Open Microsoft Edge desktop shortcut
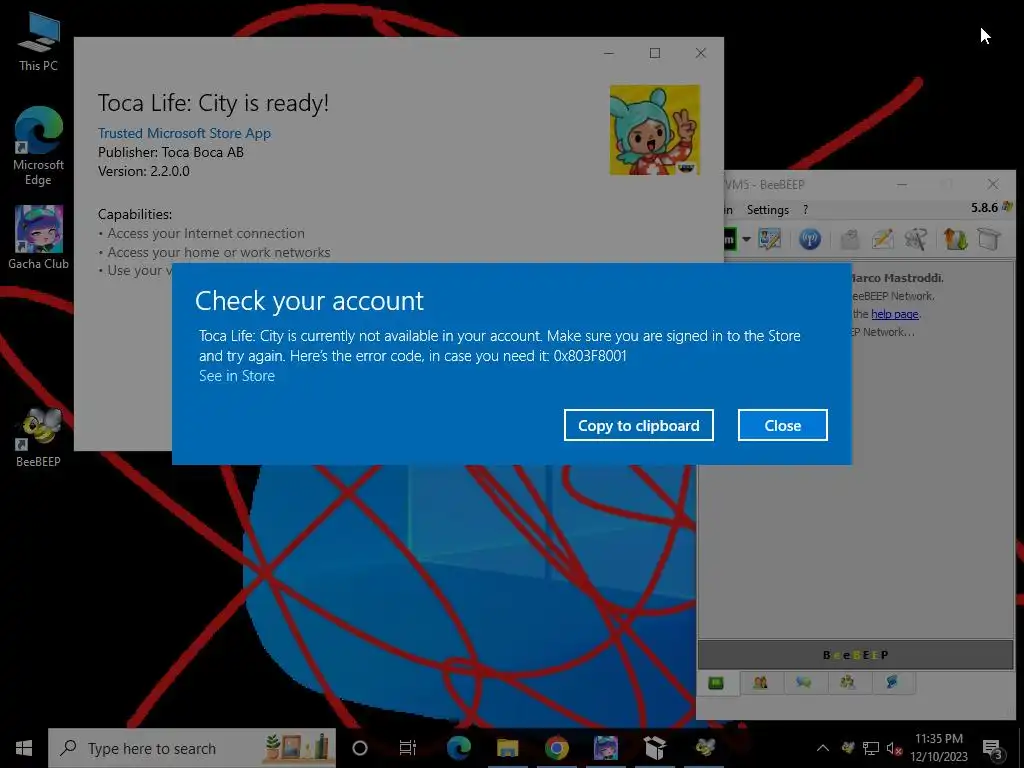Viewport: 1024px width, 768px height. [x=38, y=146]
